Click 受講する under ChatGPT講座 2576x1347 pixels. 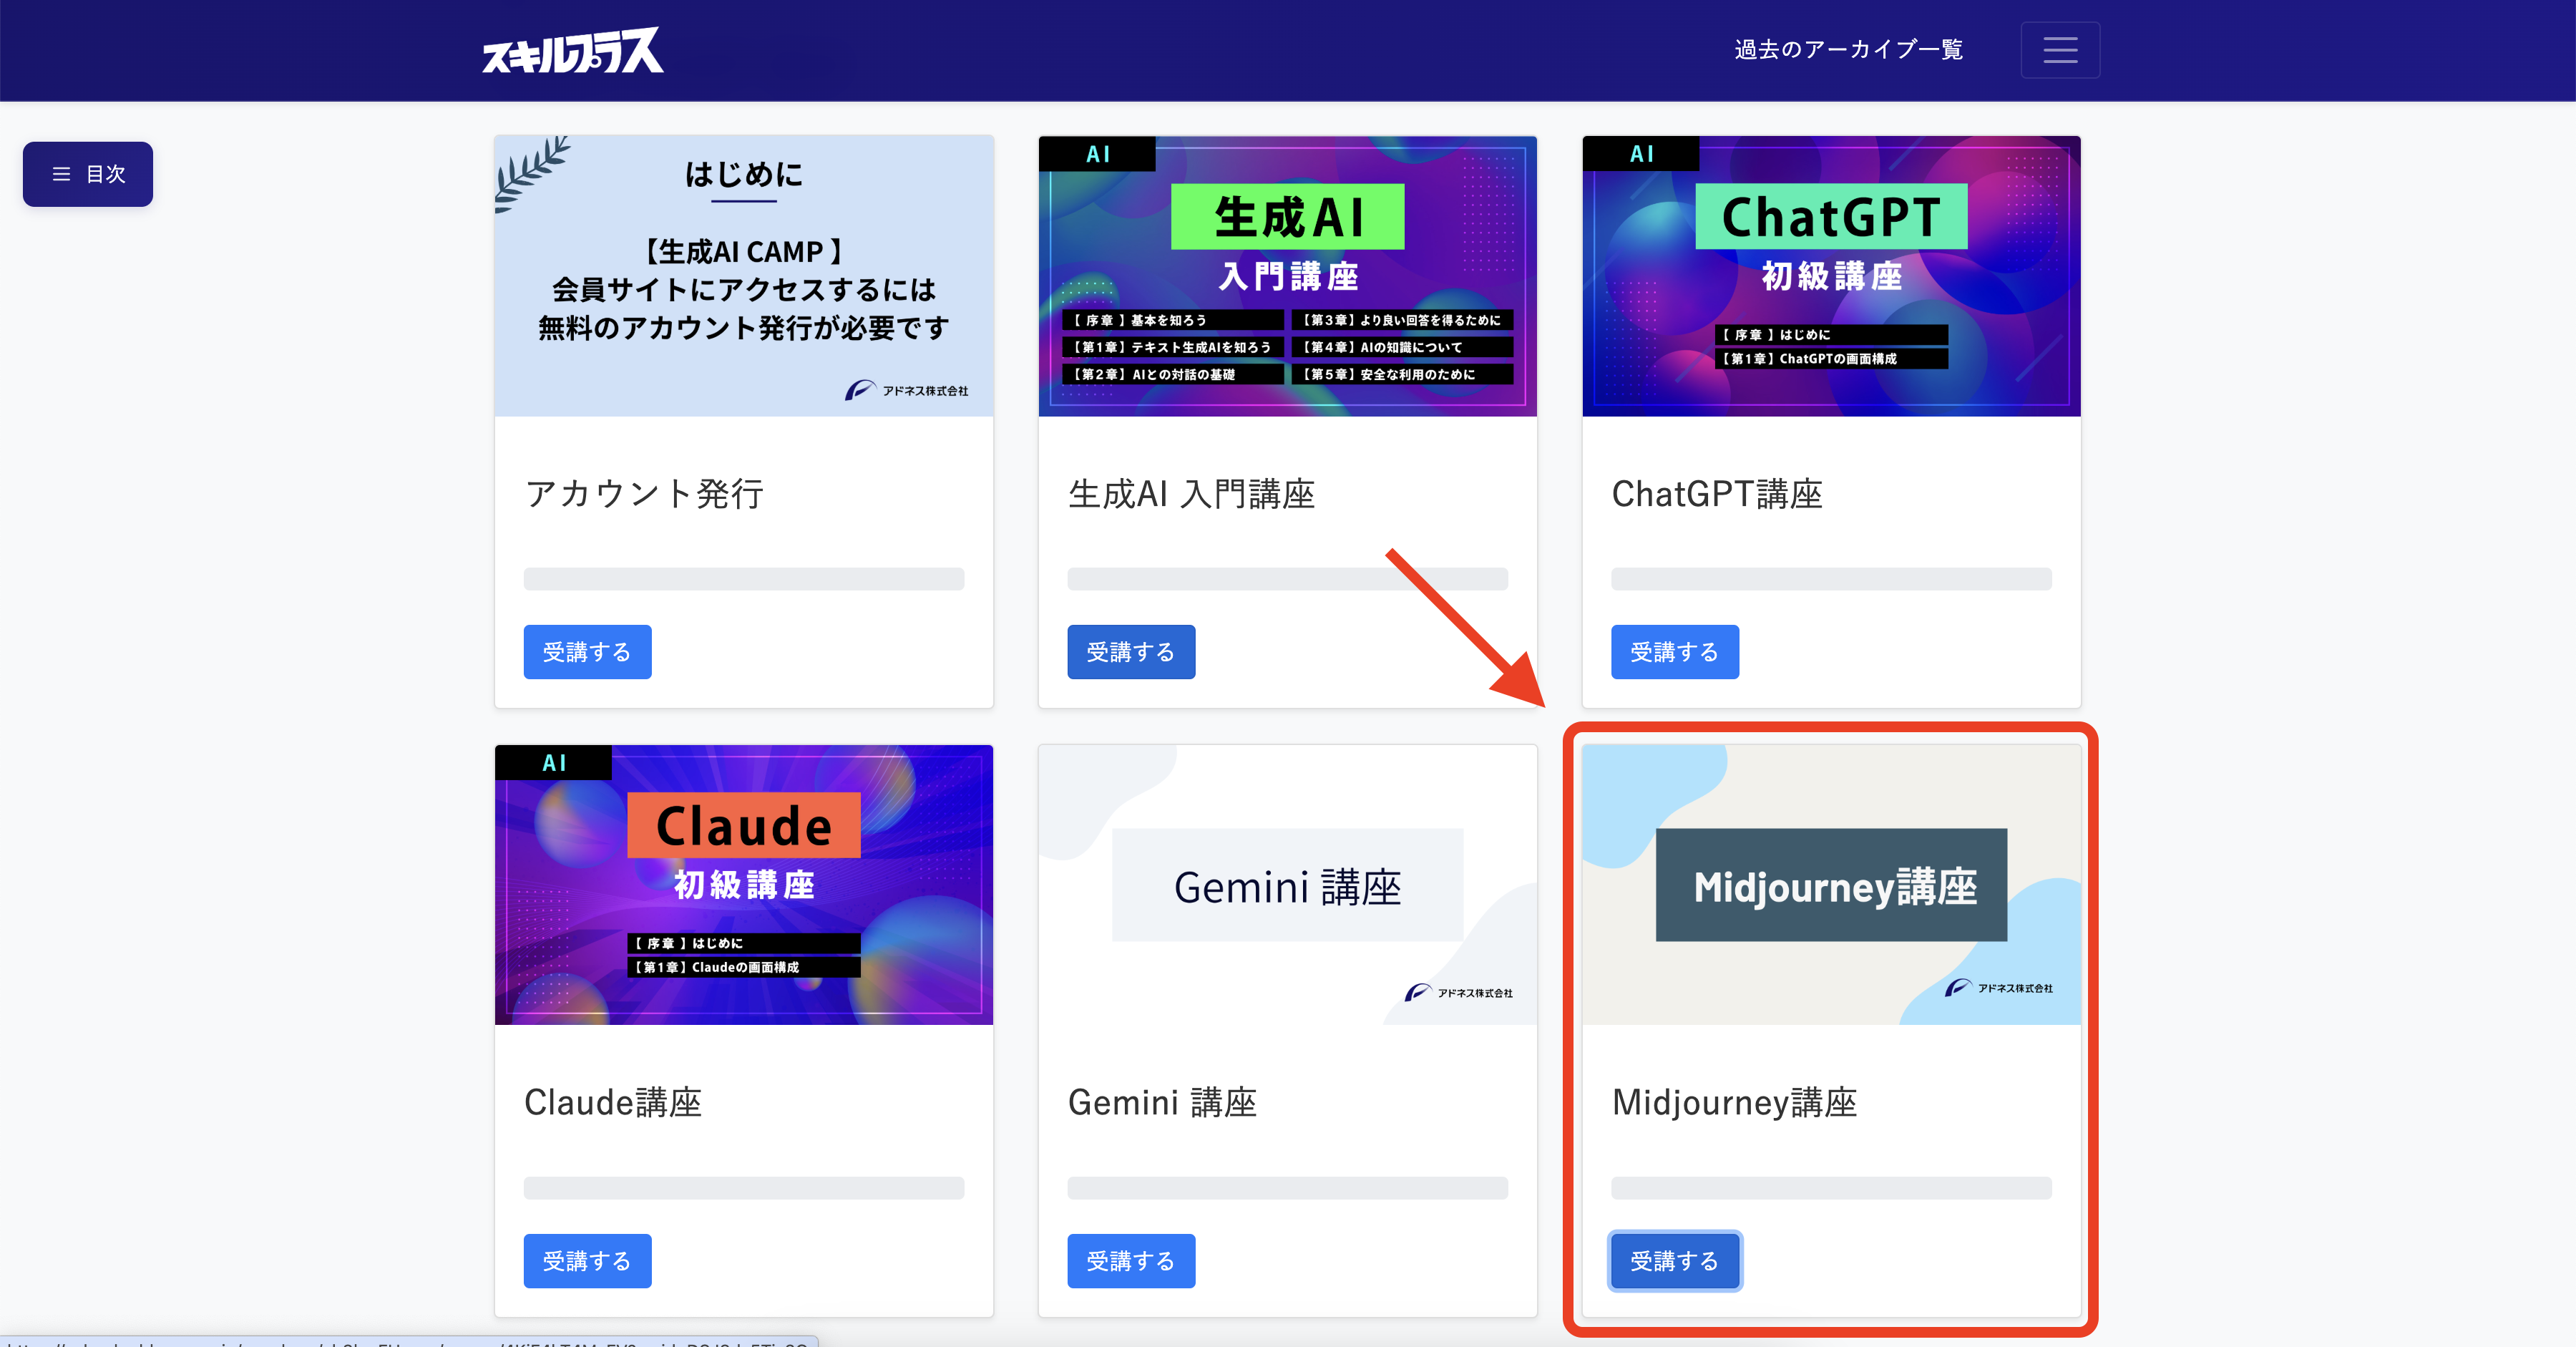[1675, 652]
